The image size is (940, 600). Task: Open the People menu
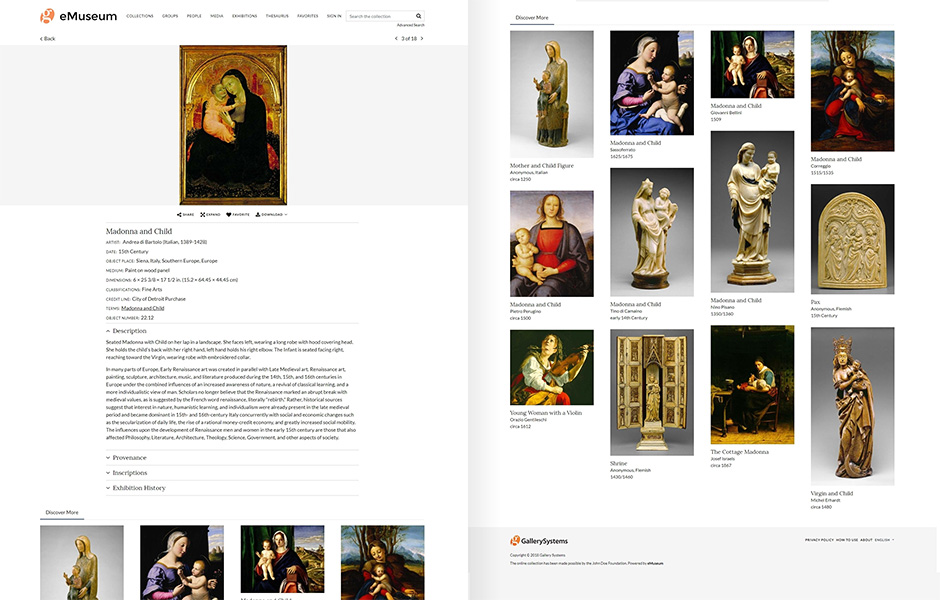tap(194, 16)
